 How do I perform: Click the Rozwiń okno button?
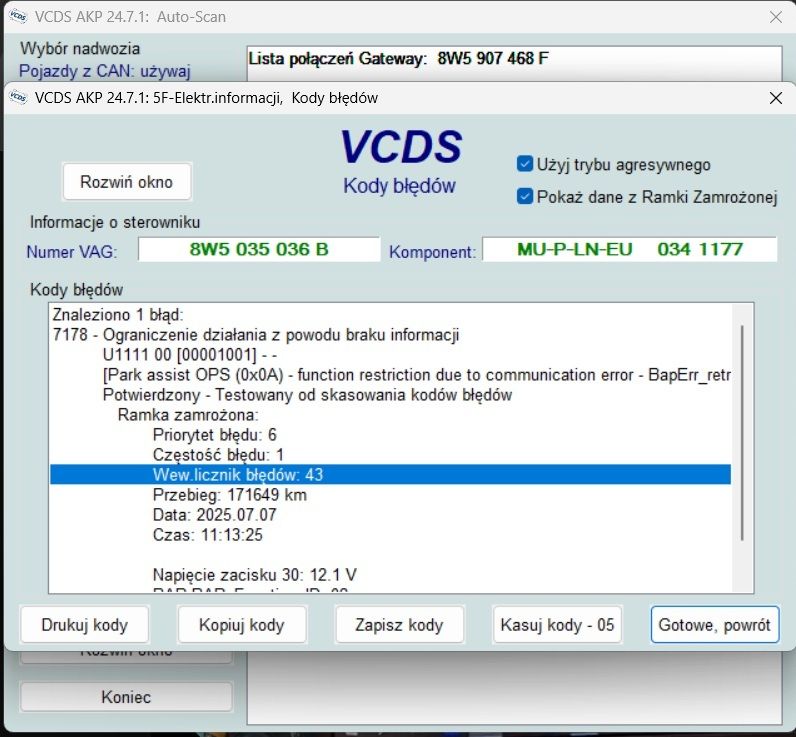coord(127,182)
